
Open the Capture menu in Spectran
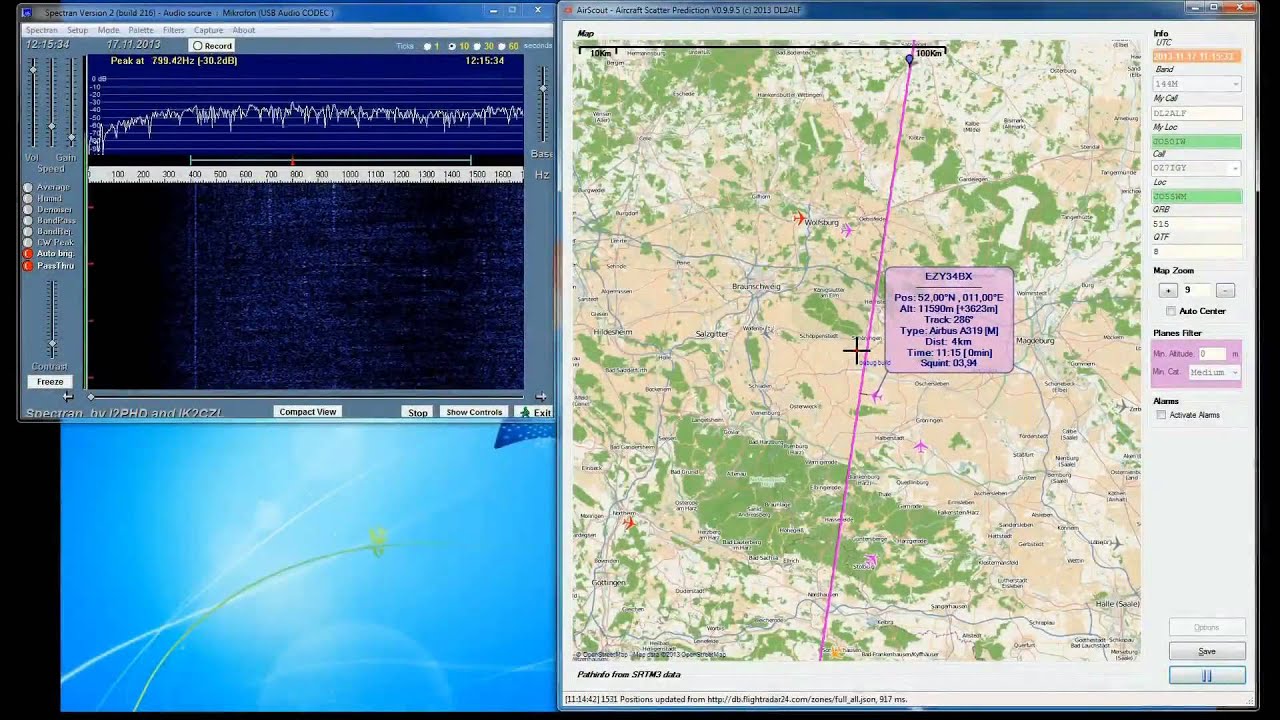click(x=209, y=30)
